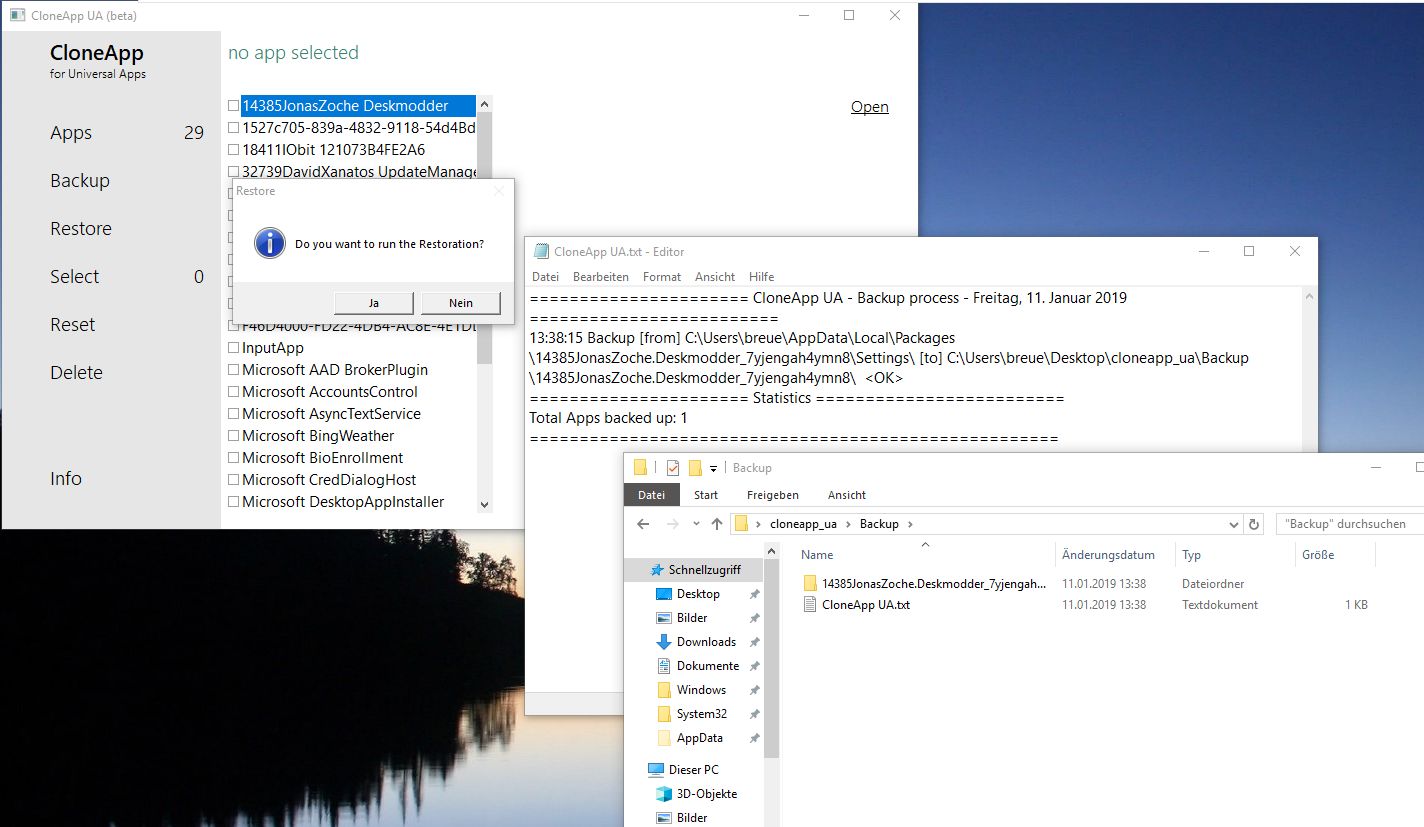Open the Datei menu in the Editor
The height and width of the screenshot is (827, 1424).
tap(546, 277)
